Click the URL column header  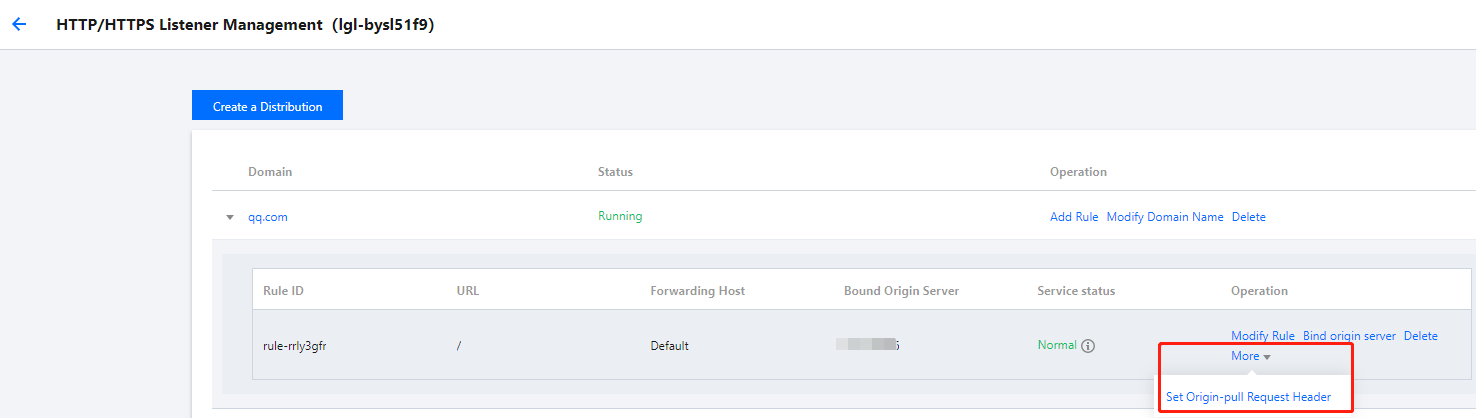pos(468,291)
